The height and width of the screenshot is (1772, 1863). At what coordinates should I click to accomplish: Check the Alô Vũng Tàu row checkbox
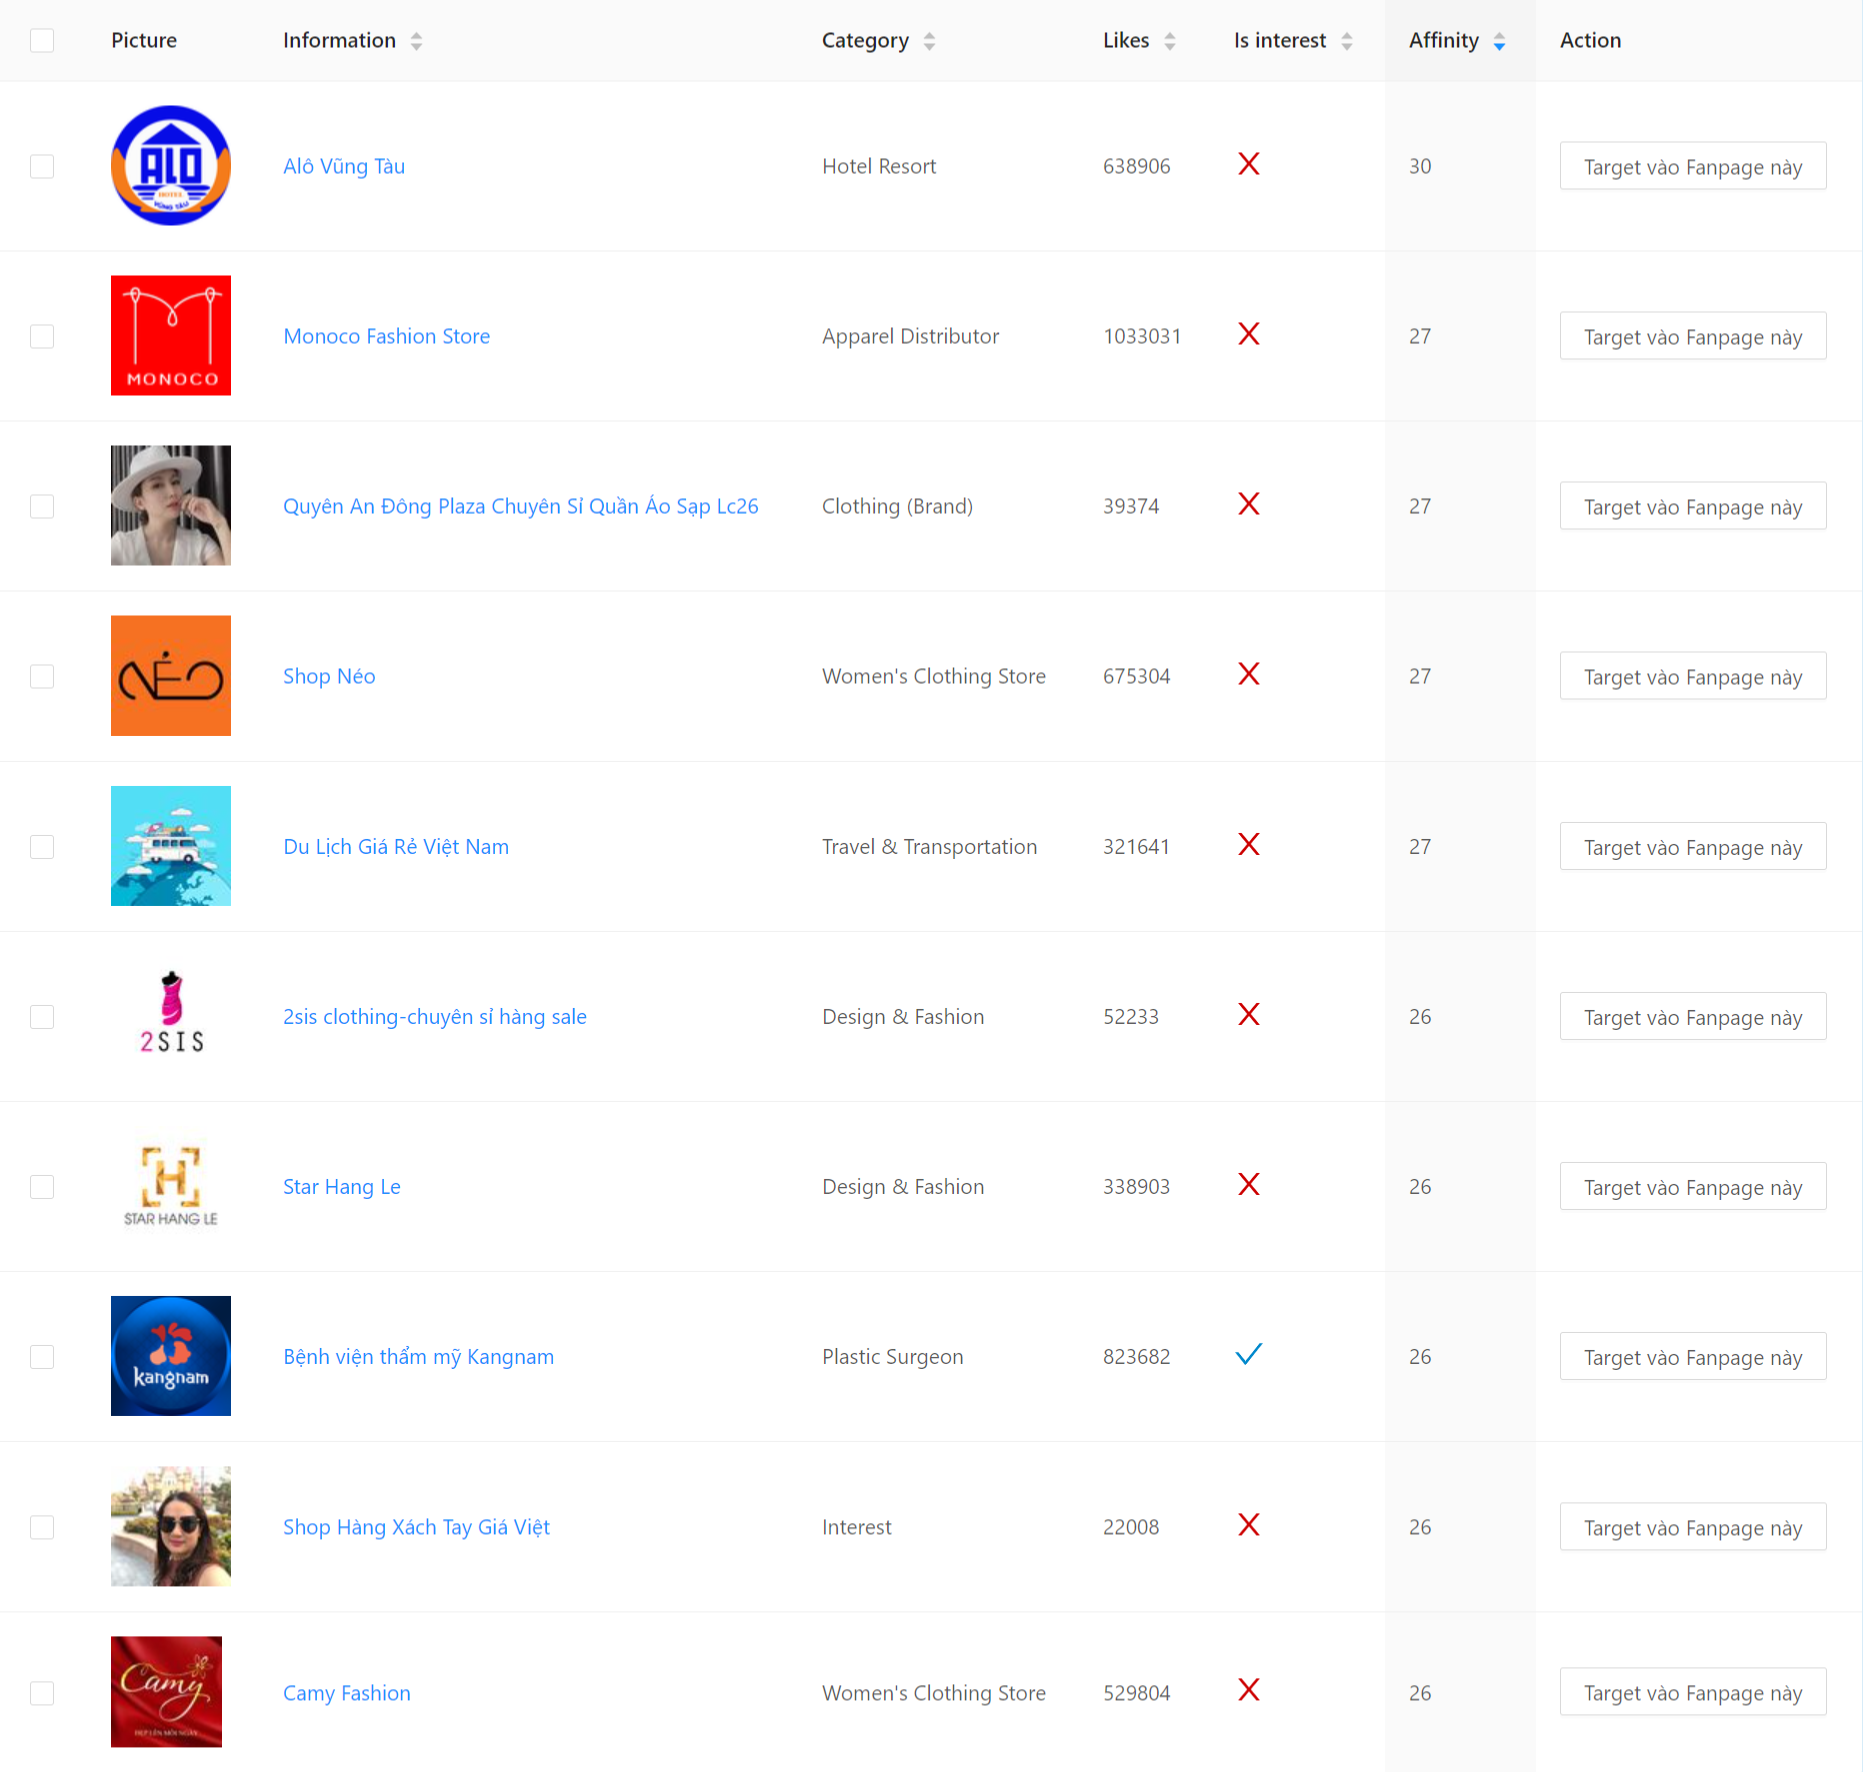point(42,166)
